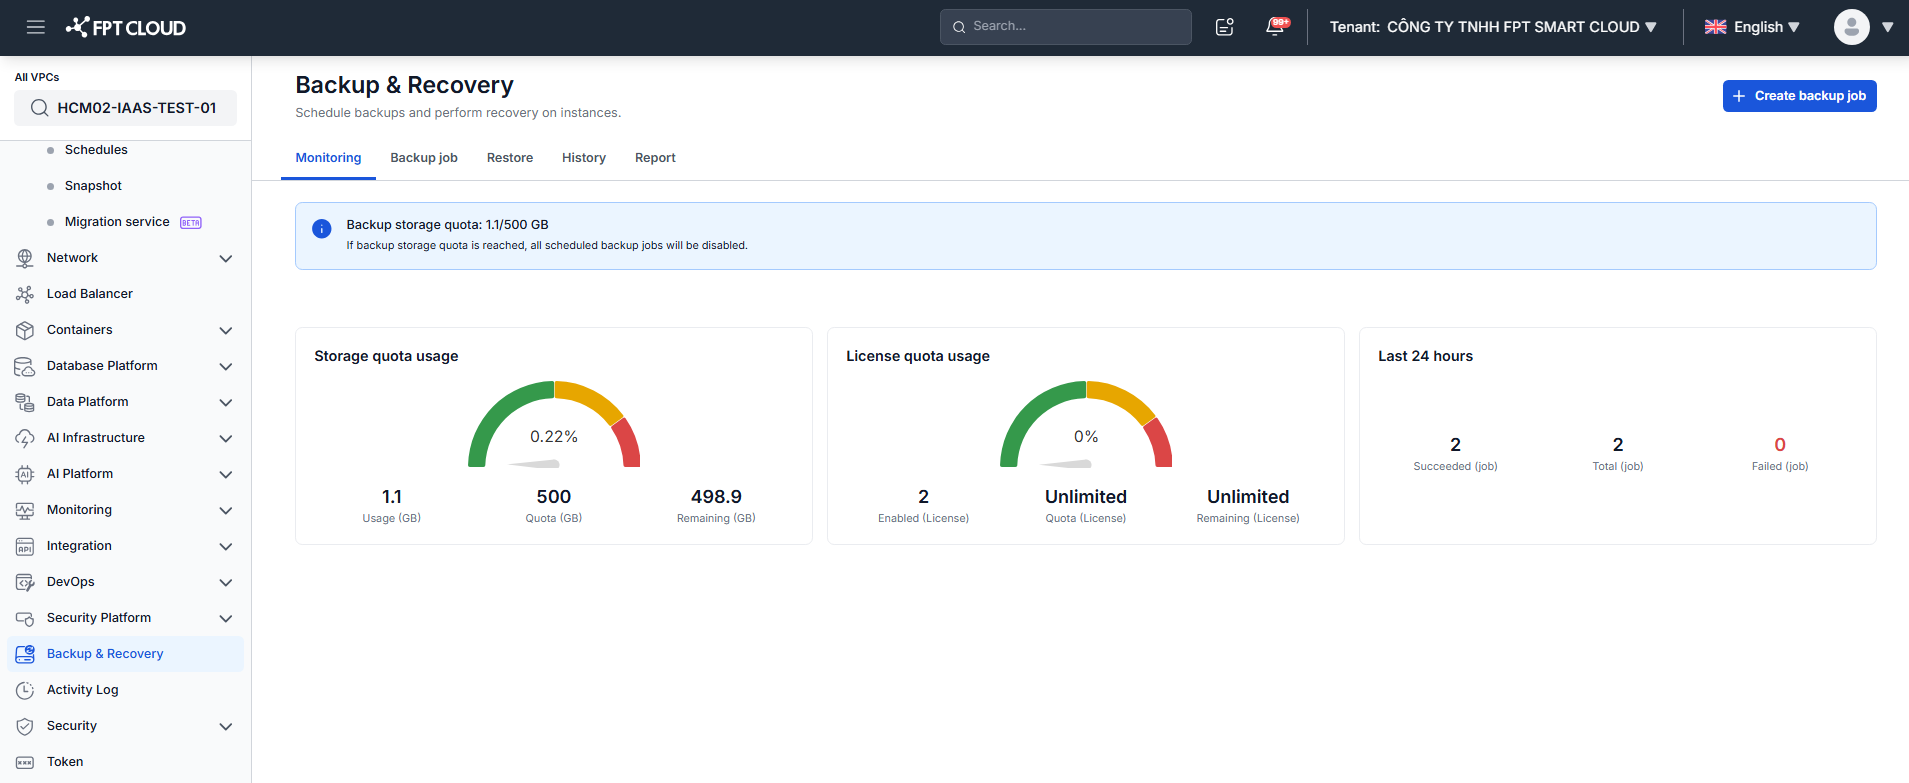
Task: Click the AI Infrastructure icon
Action: 25,438
